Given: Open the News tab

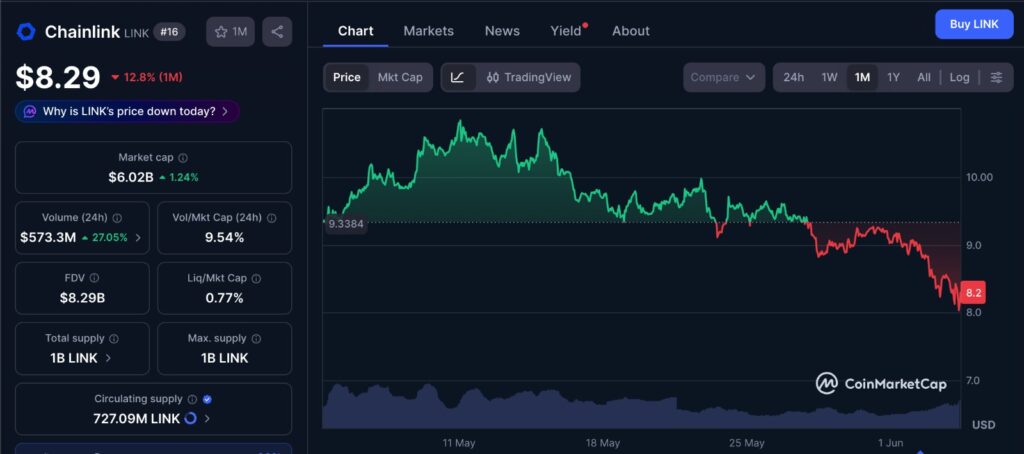Looking at the screenshot, I should tap(502, 31).
